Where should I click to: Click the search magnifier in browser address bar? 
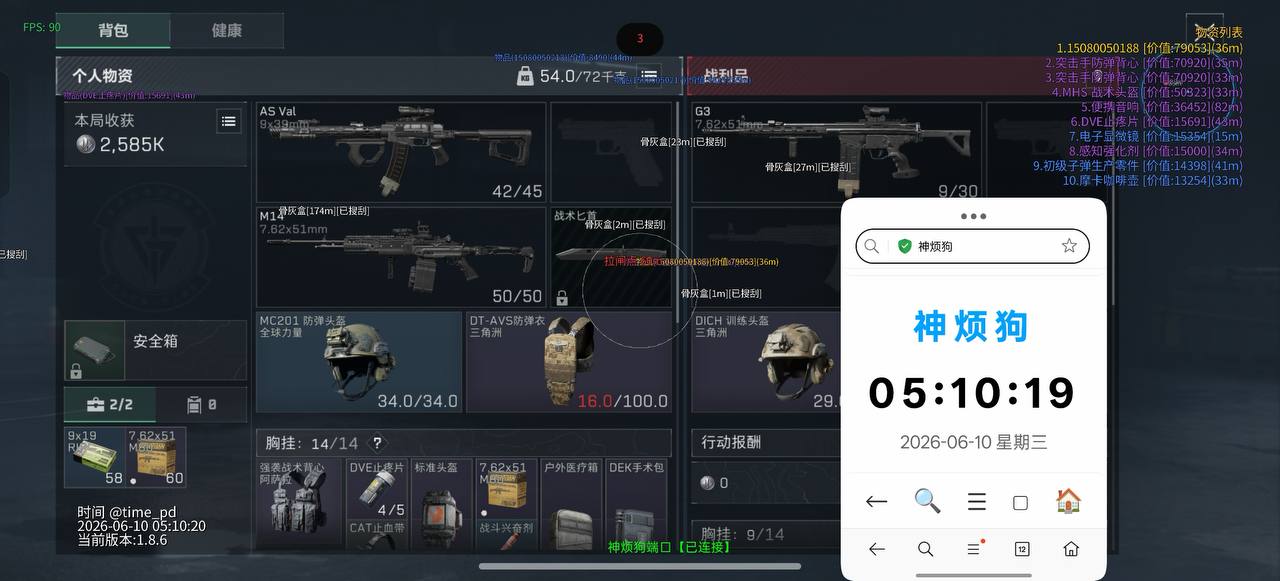coord(873,246)
